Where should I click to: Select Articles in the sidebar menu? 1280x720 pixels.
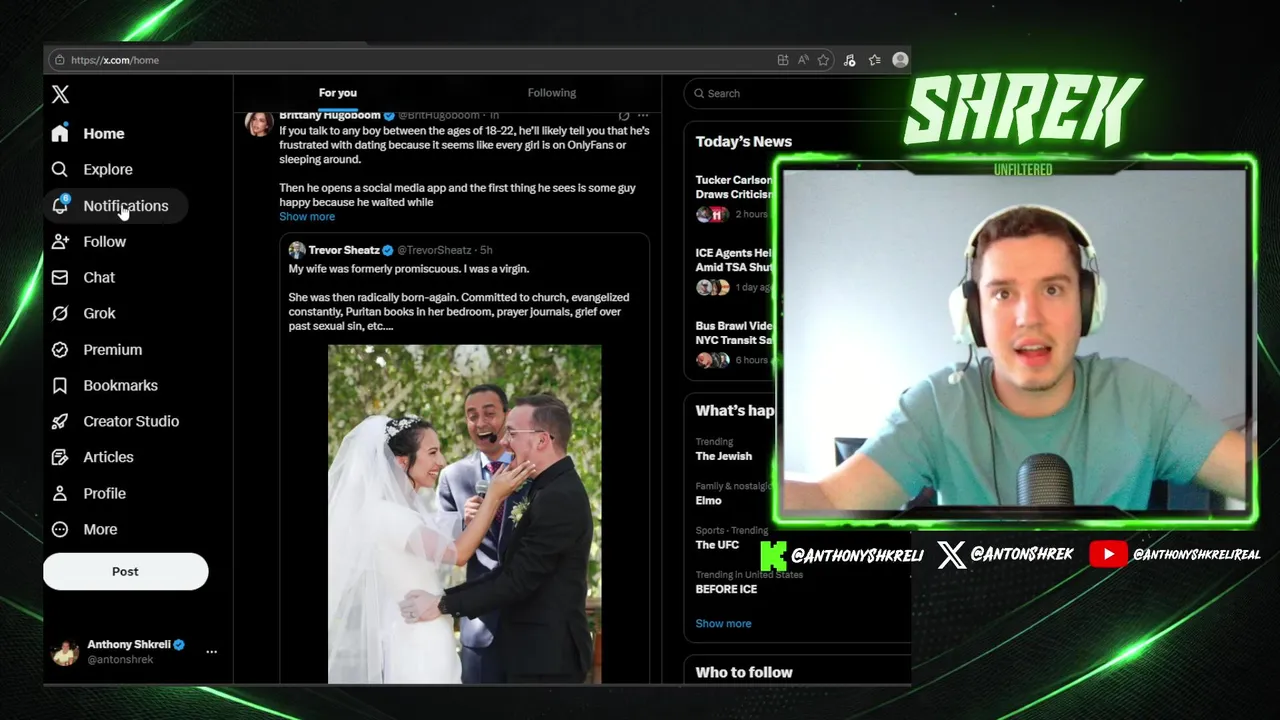pyautogui.click(x=108, y=457)
